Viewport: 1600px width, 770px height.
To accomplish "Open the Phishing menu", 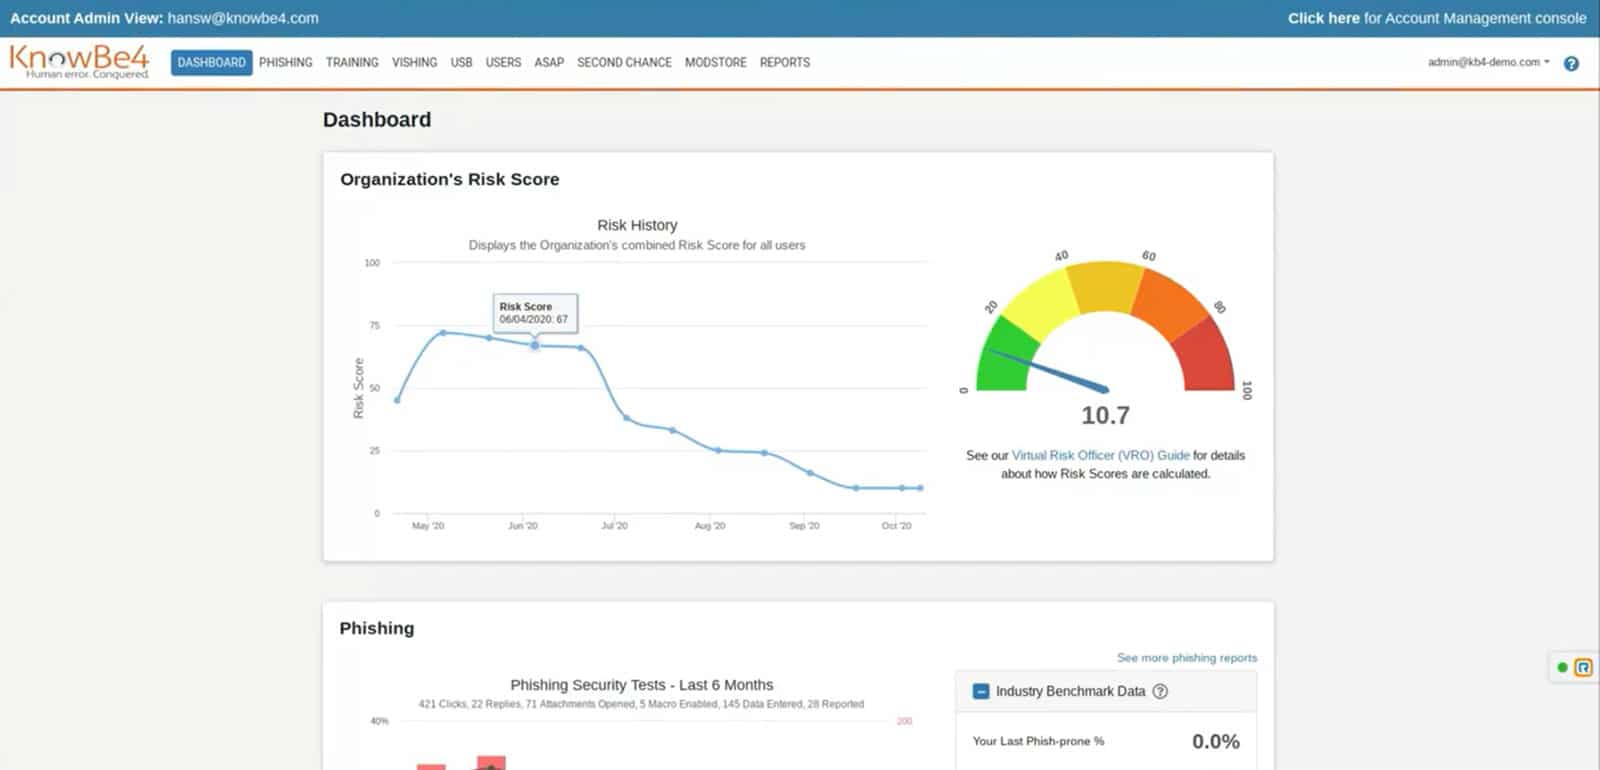I will click(x=286, y=62).
